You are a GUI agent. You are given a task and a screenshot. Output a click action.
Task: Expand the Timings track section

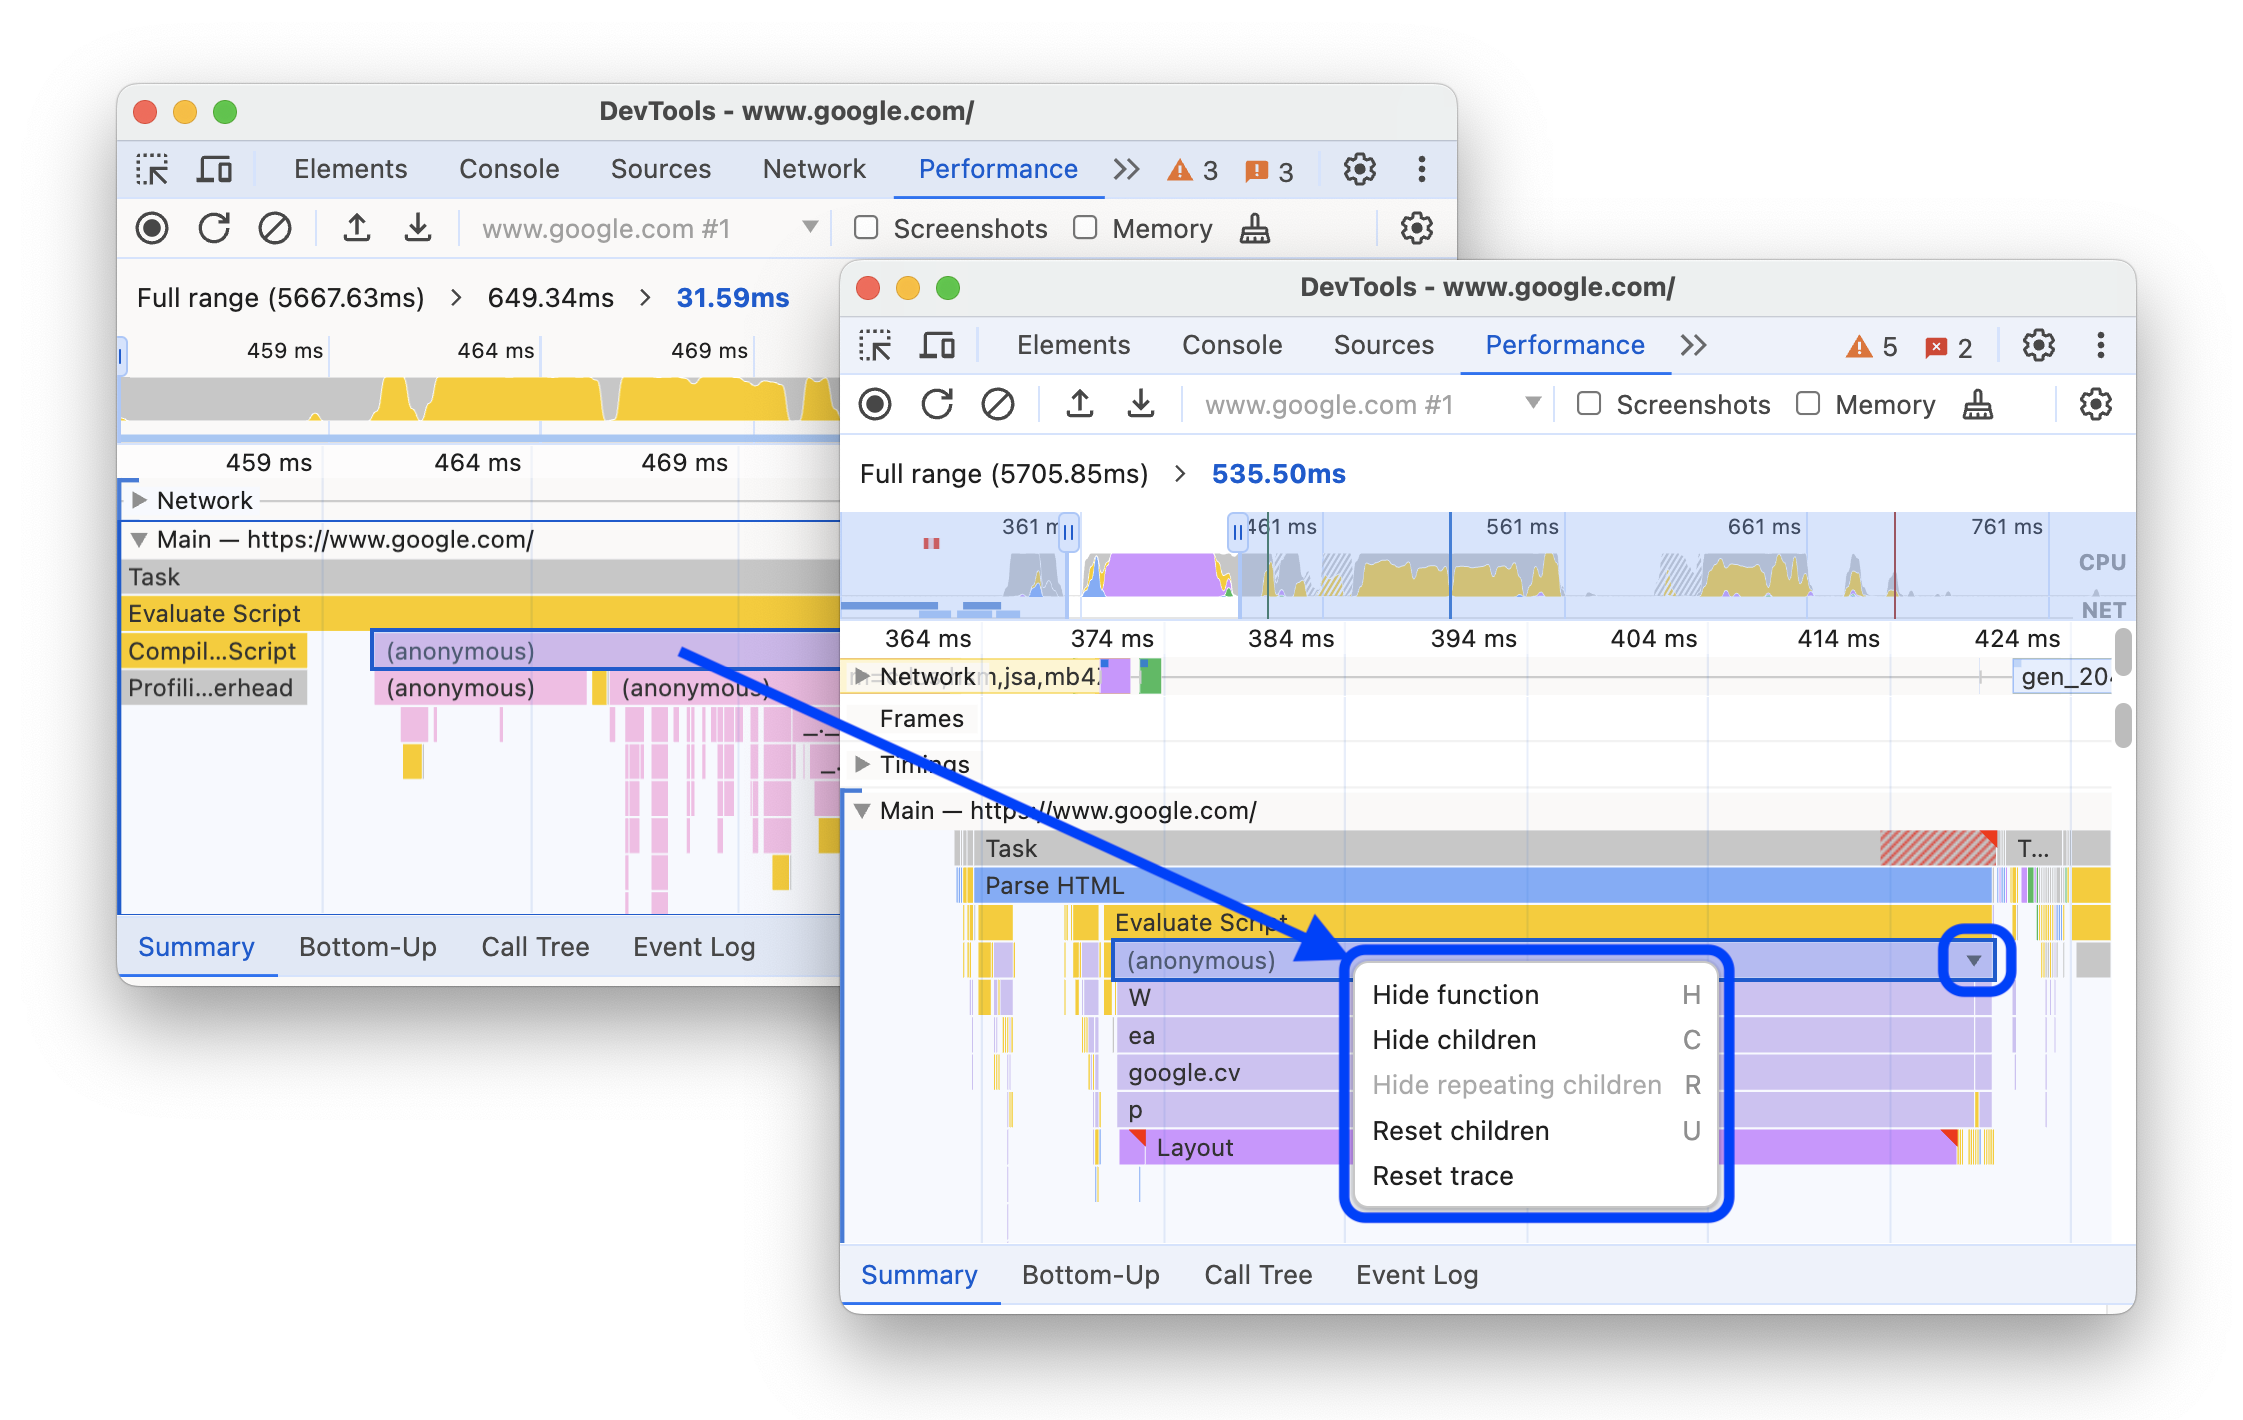coord(865,761)
